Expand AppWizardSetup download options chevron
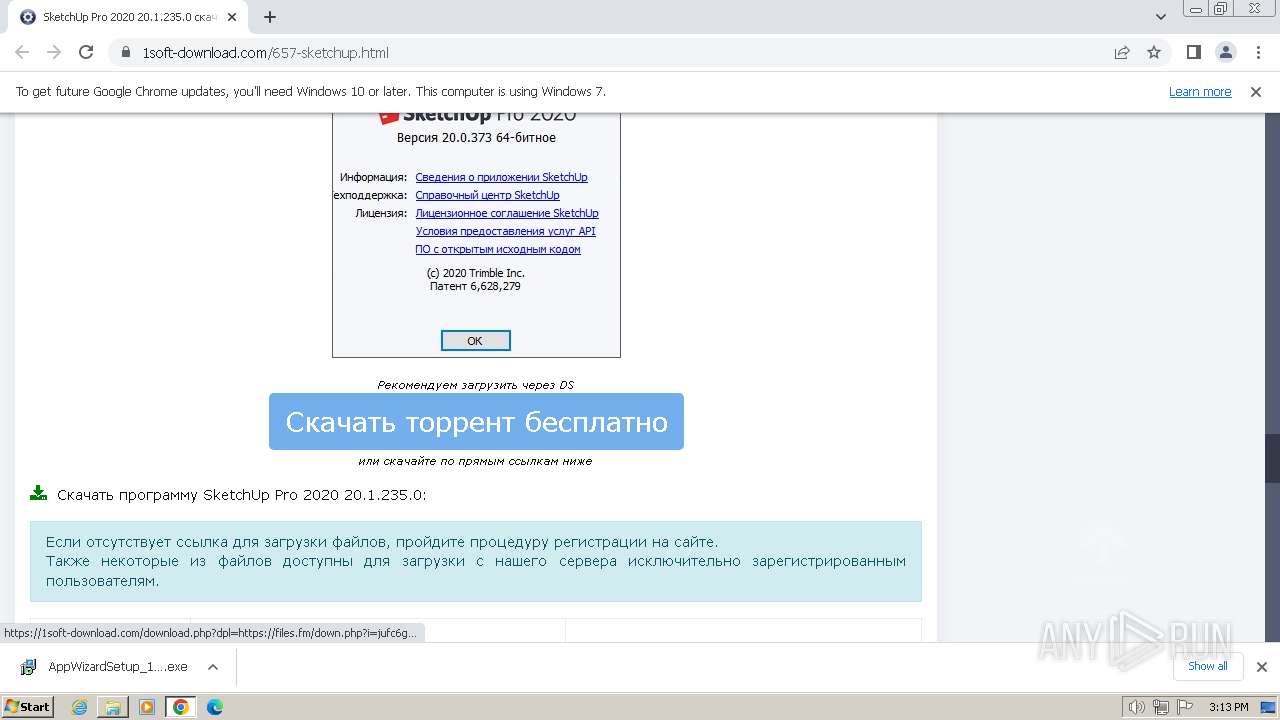 (x=212, y=667)
